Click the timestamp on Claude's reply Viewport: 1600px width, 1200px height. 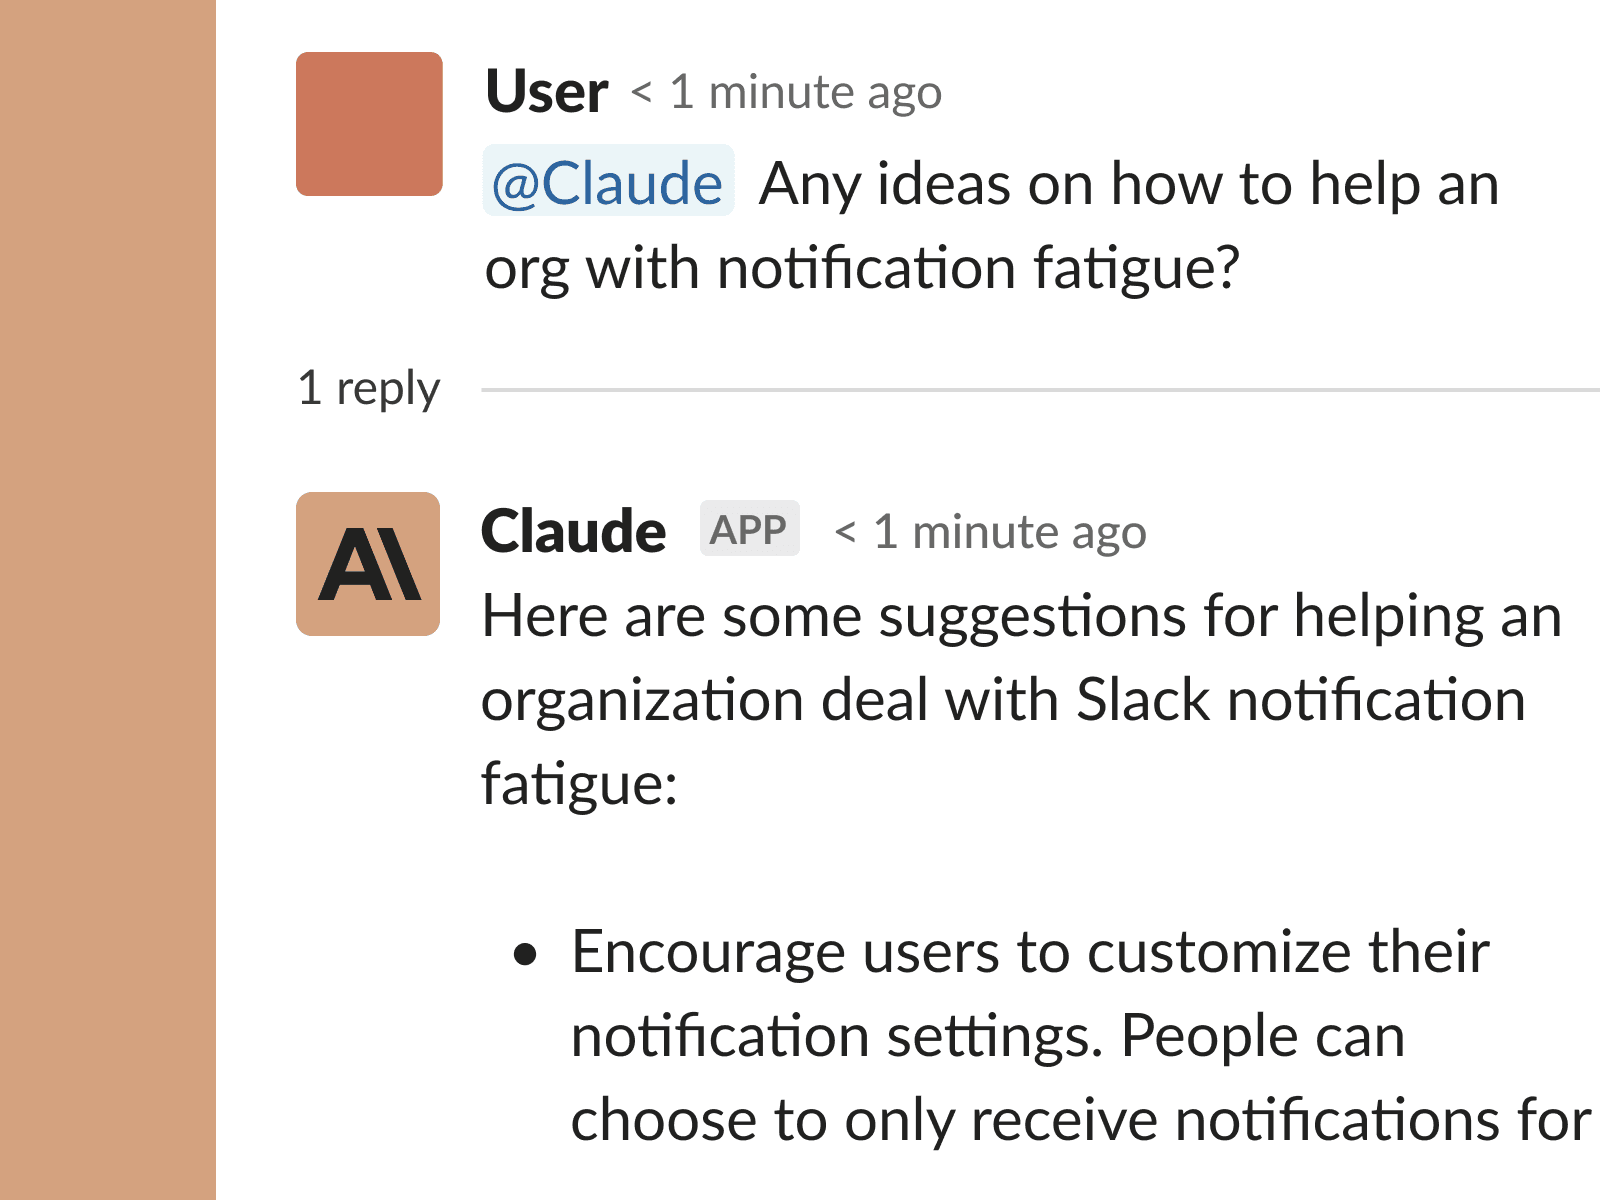pyautogui.click(x=990, y=532)
